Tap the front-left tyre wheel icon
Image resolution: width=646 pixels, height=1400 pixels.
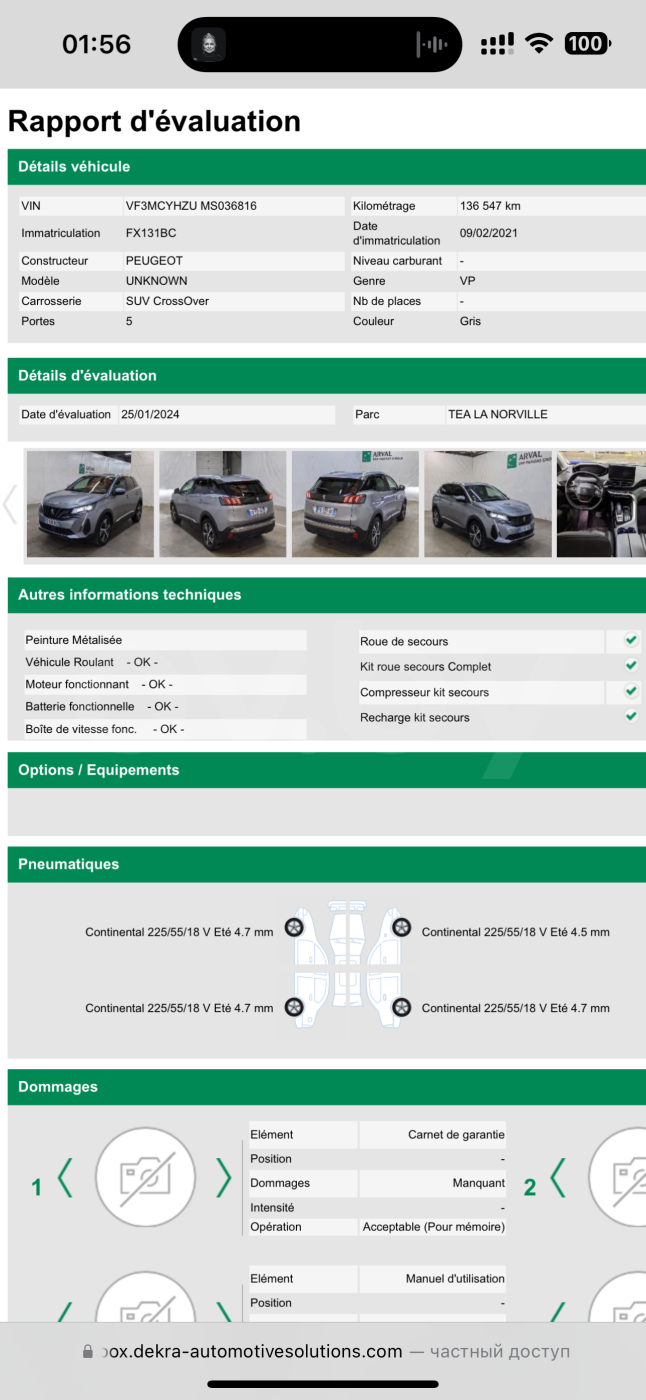tap(294, 928)
